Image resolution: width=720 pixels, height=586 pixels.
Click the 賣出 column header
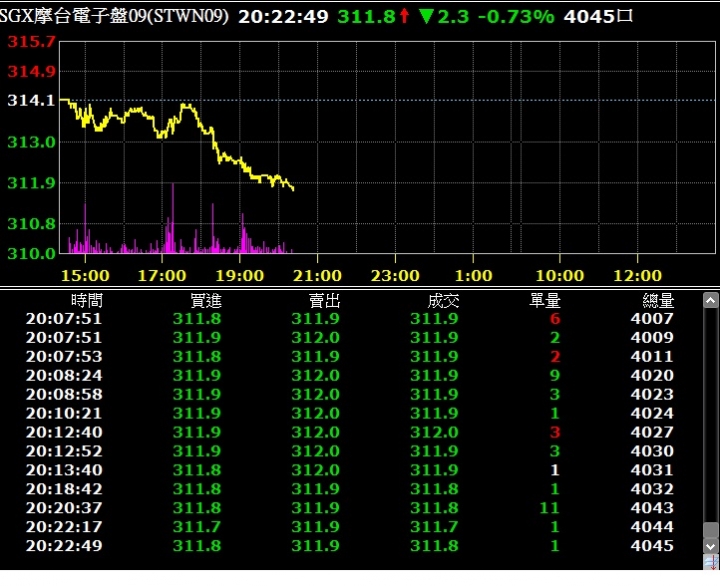point(325,301)
